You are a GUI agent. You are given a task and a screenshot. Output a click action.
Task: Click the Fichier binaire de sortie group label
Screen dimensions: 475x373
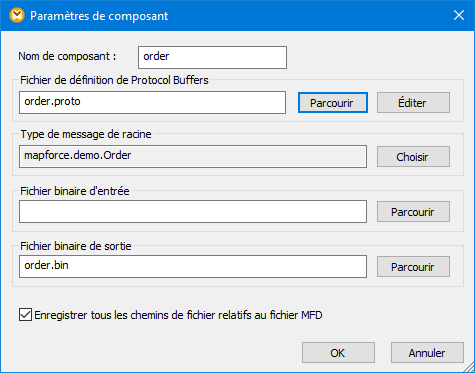[x=76, y=246]
